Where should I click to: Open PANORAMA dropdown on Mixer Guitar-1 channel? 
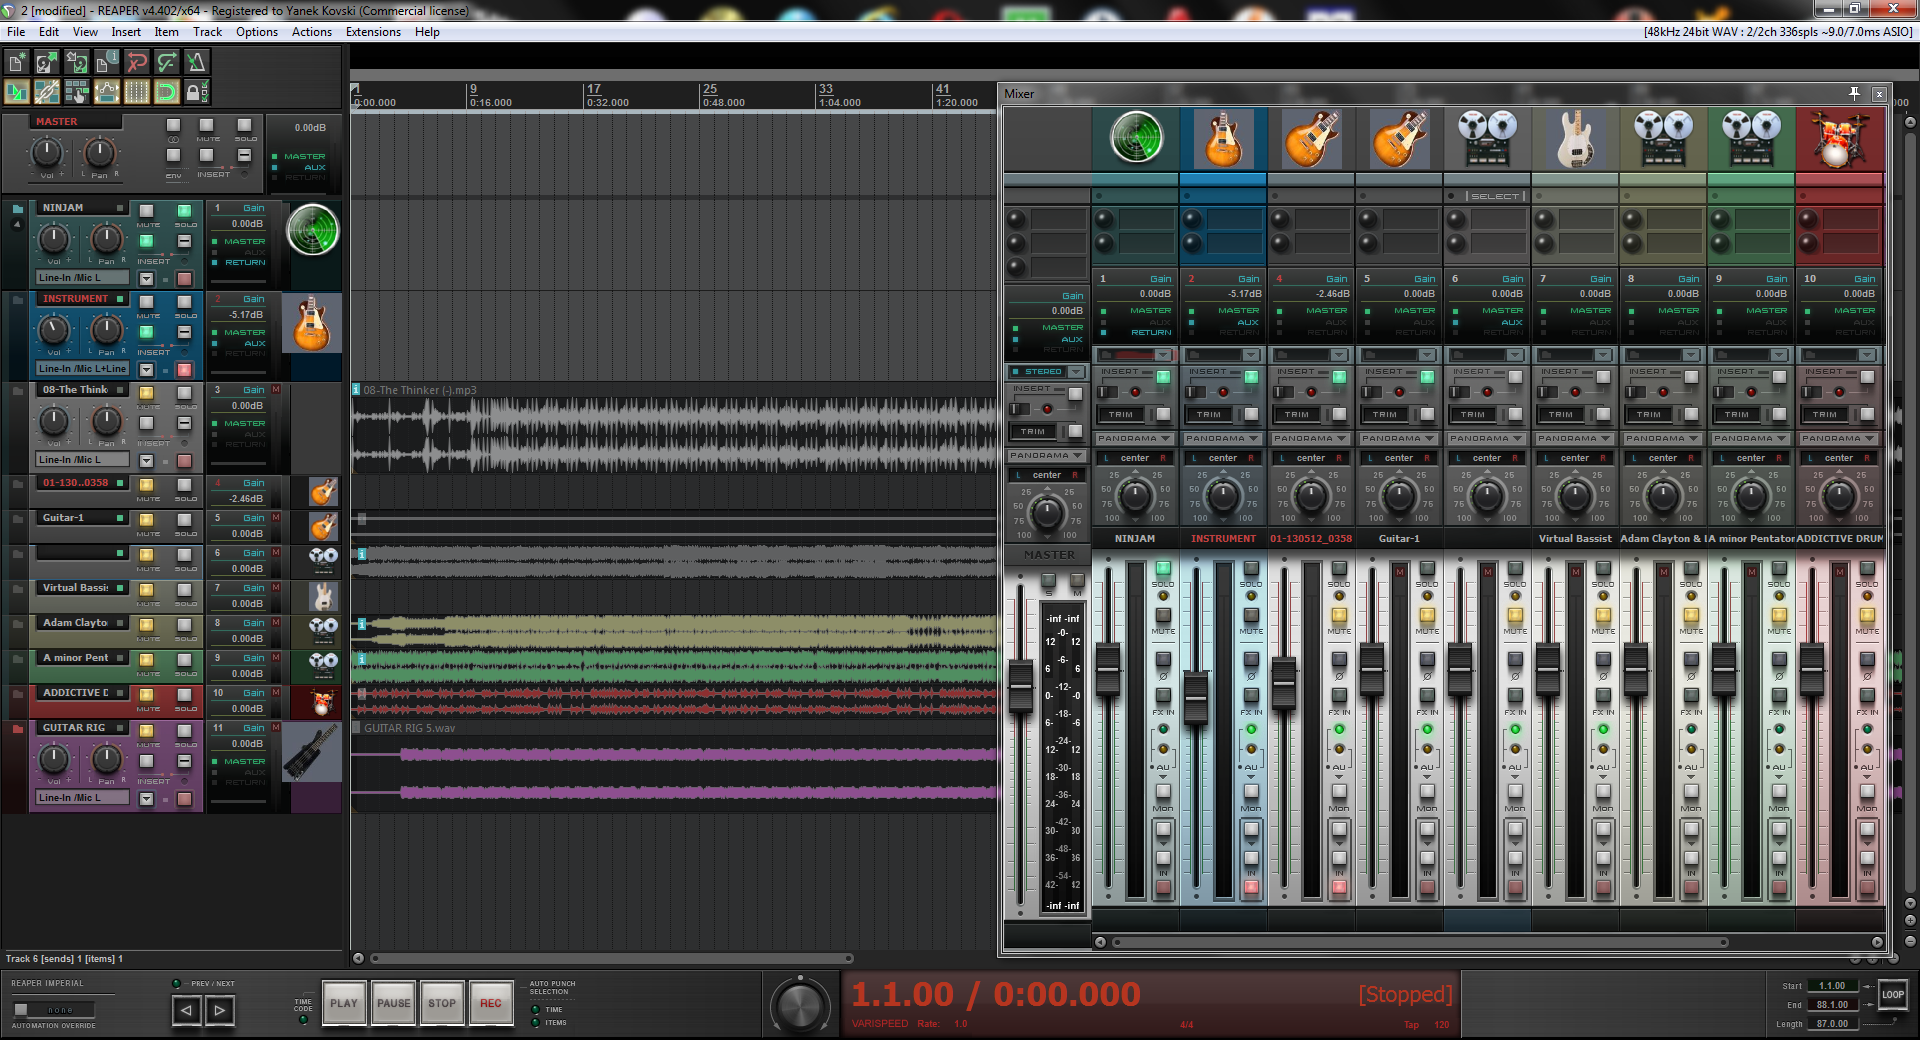1399,439
